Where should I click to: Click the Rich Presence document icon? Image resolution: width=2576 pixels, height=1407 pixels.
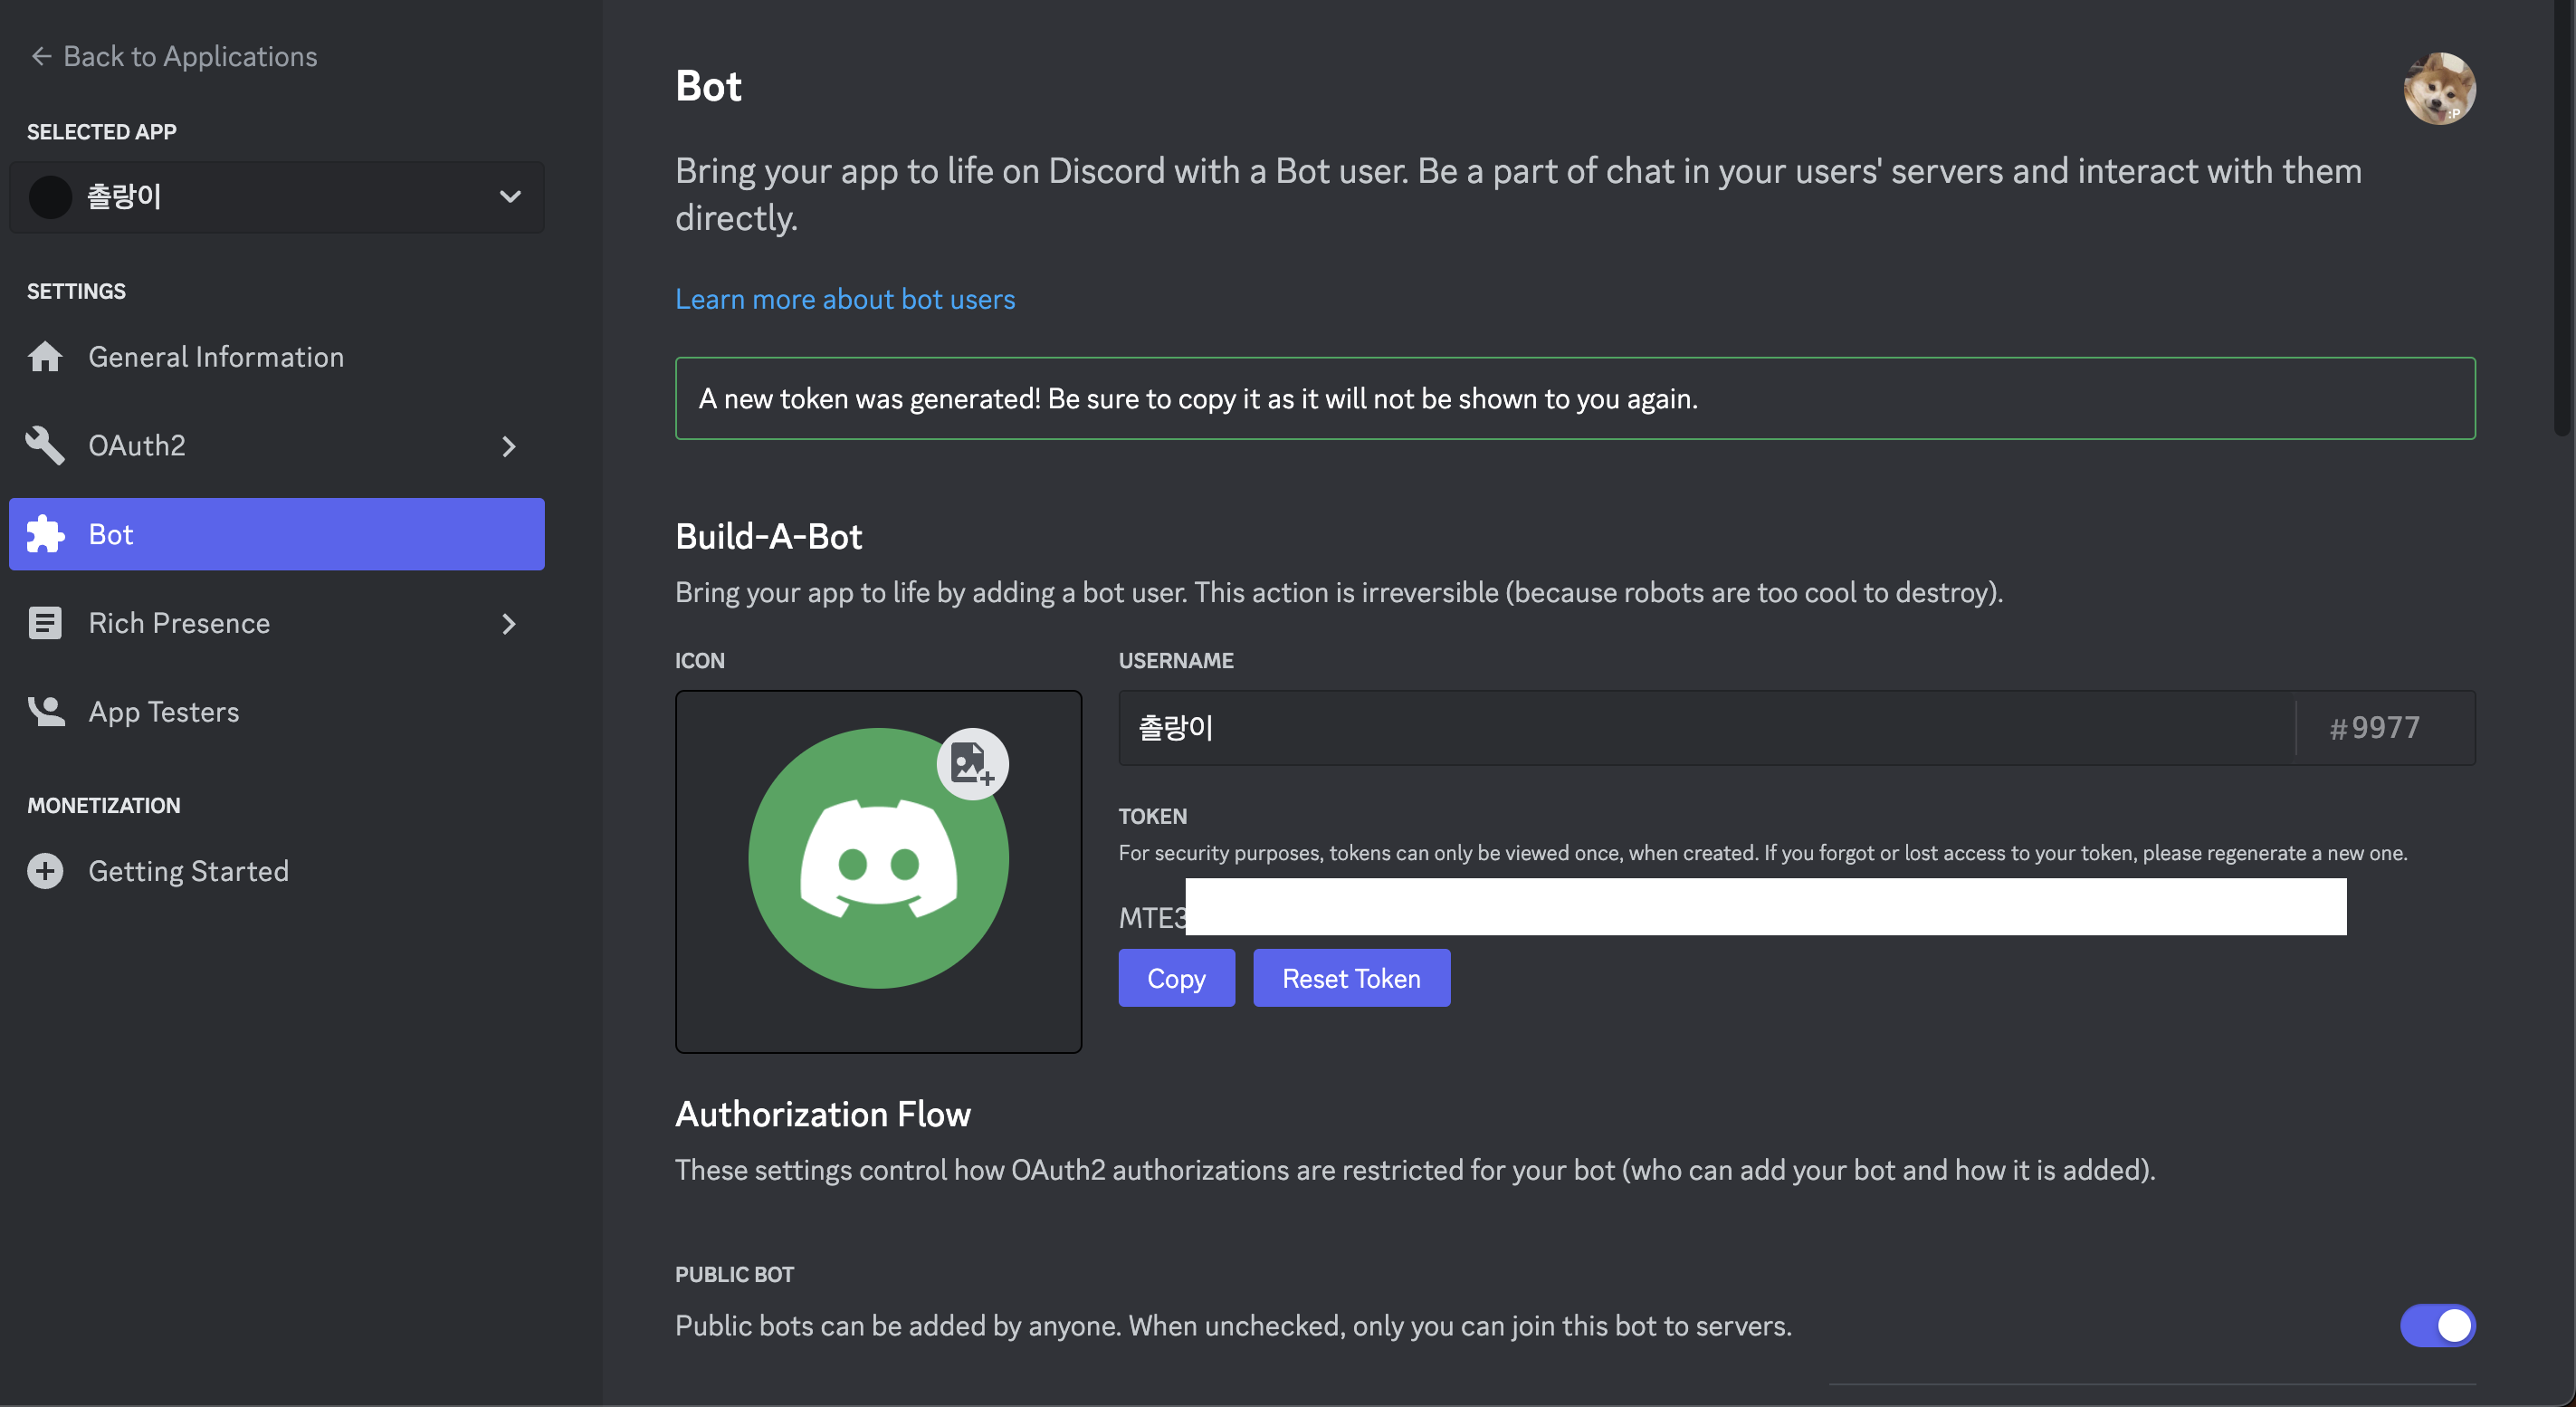click(x=45, y=623)
